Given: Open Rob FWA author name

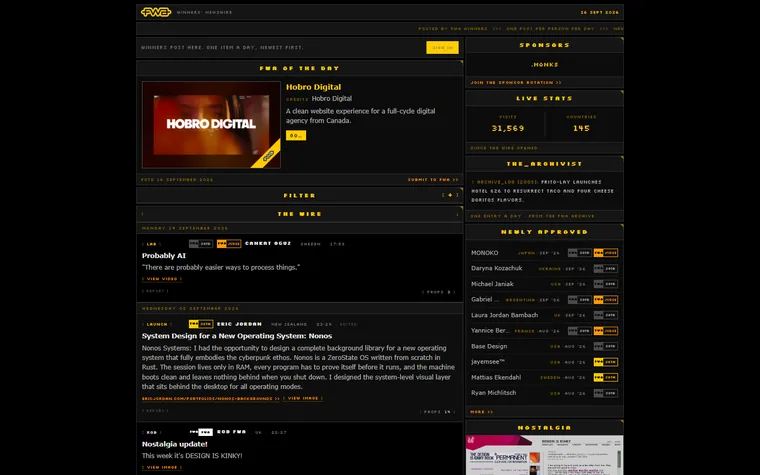Looking at the screenshot, I should click(x=231, y=432).
